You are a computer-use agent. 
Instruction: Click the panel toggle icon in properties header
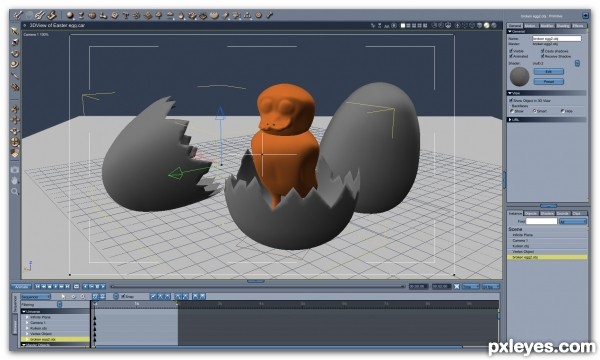(585, 15)
